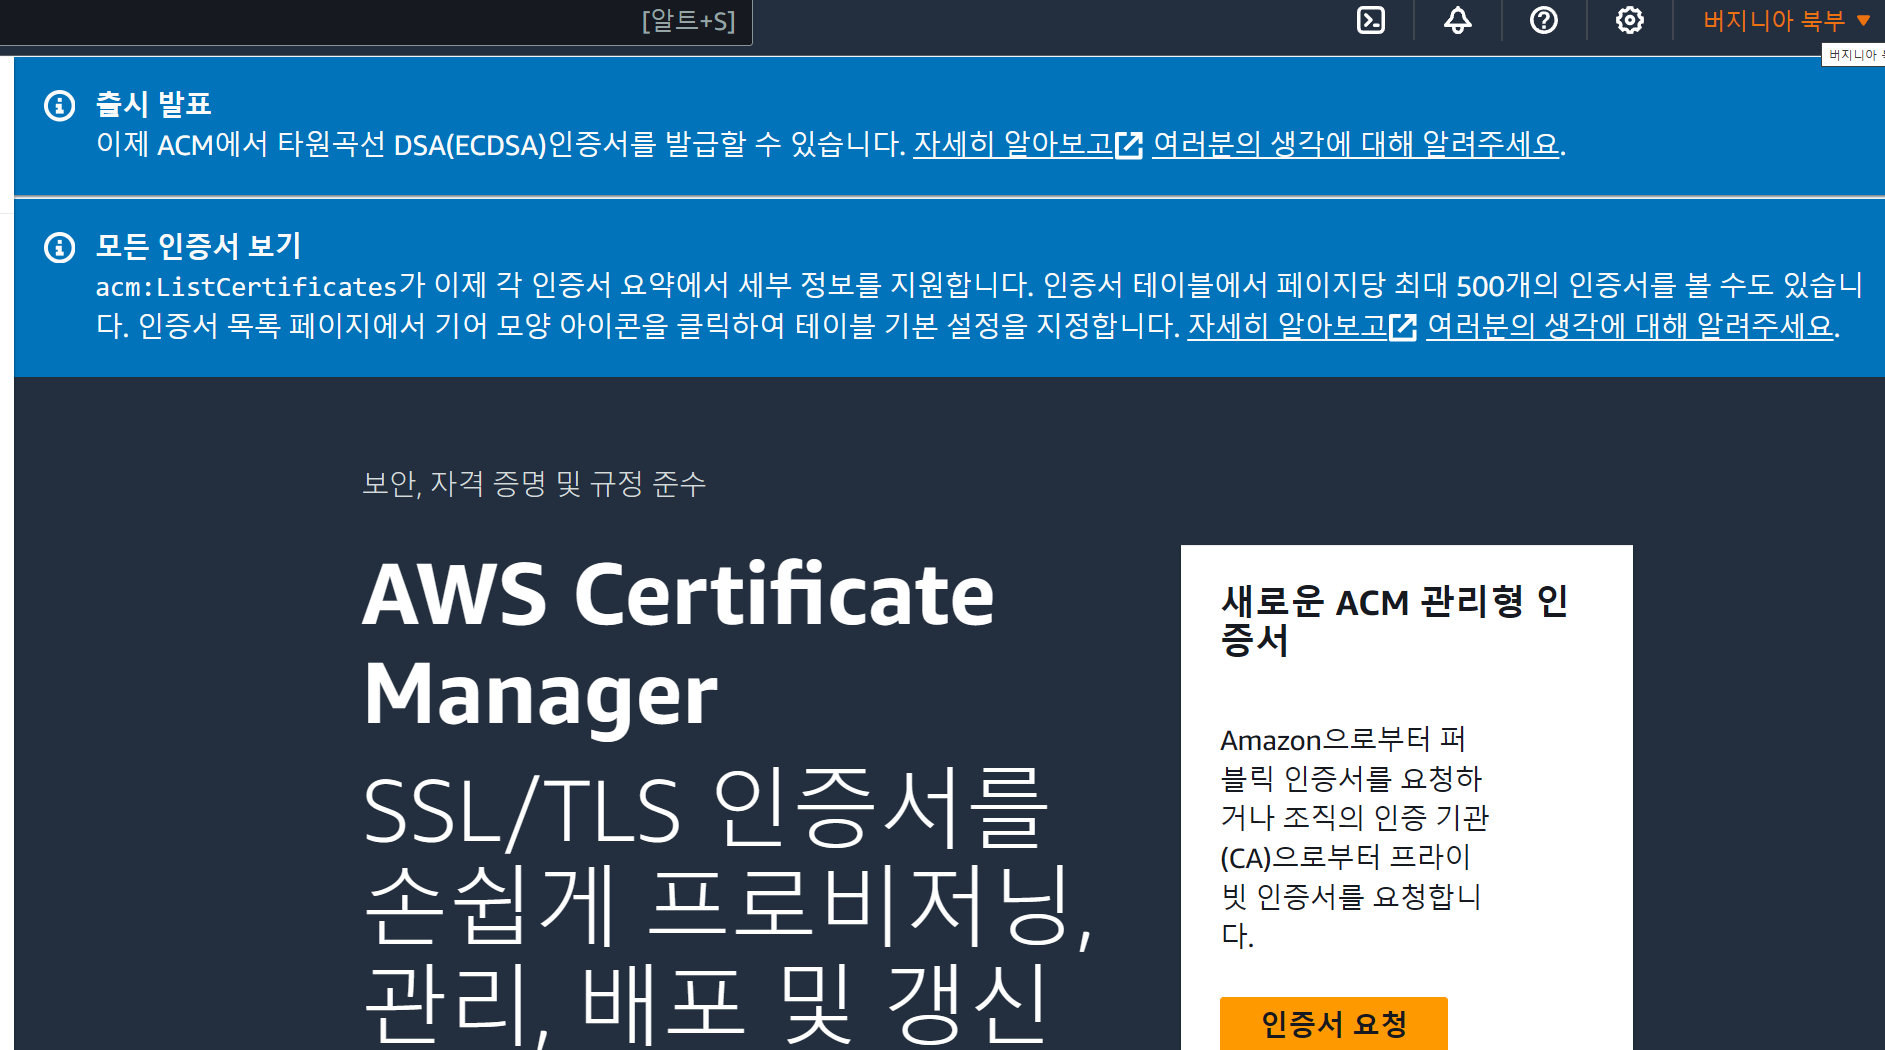Click 보안, 자격 증명 및 규정 준수 text

(534, 485)
